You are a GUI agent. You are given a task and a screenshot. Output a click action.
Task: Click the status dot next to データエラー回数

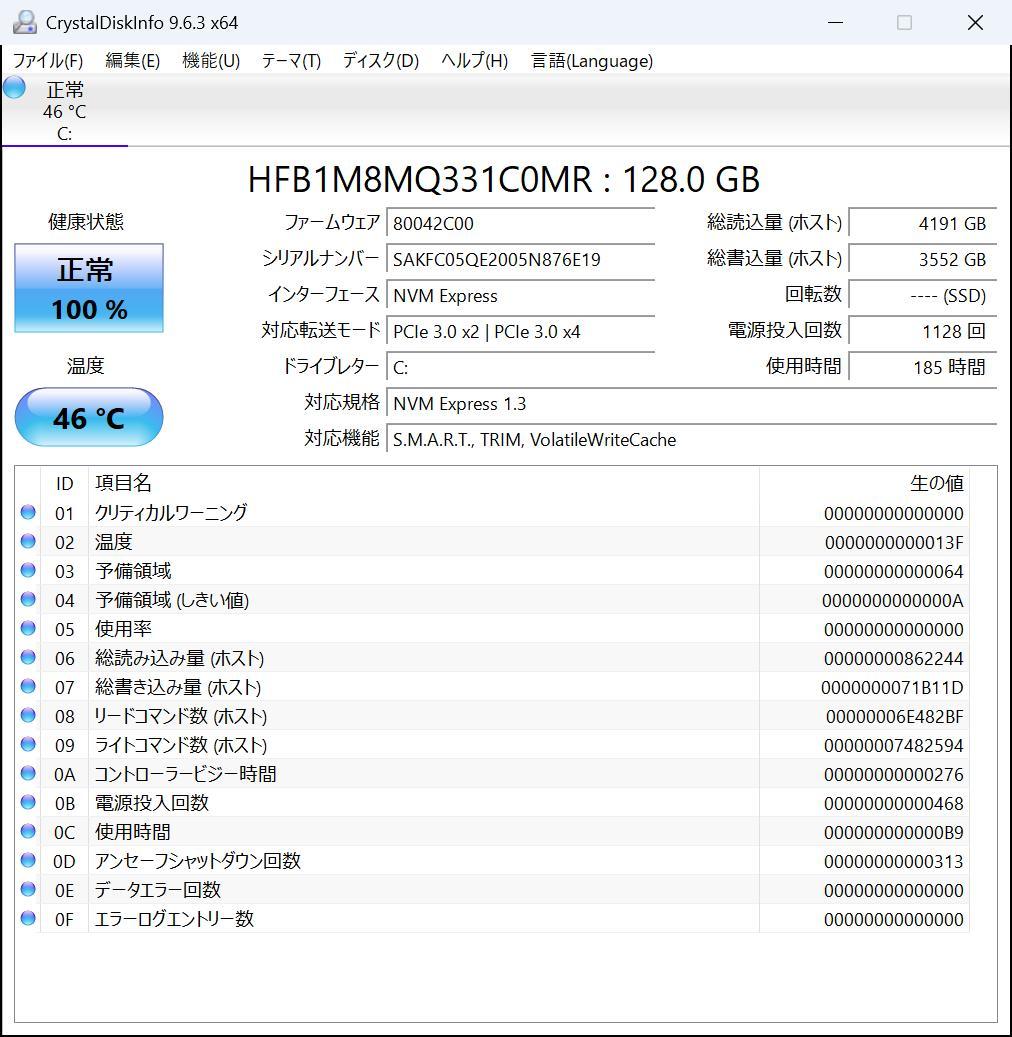coord(27,890)
